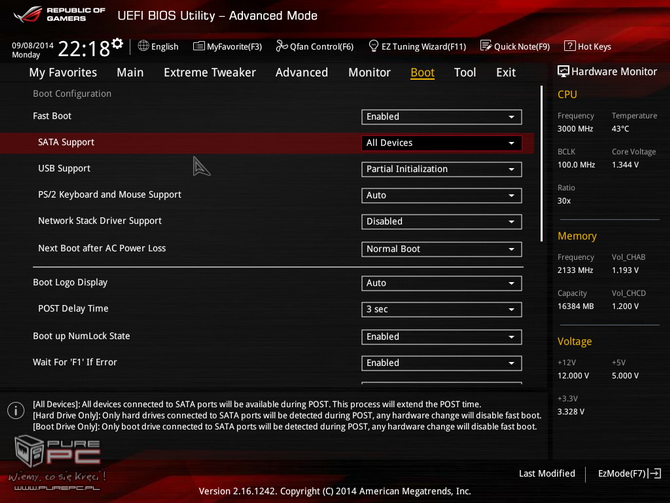Image resolution: width=670 pixels, height=503 pixels.
Task: Expand USB Support Partial Initialization dropdown
Action: click(441, 169)
